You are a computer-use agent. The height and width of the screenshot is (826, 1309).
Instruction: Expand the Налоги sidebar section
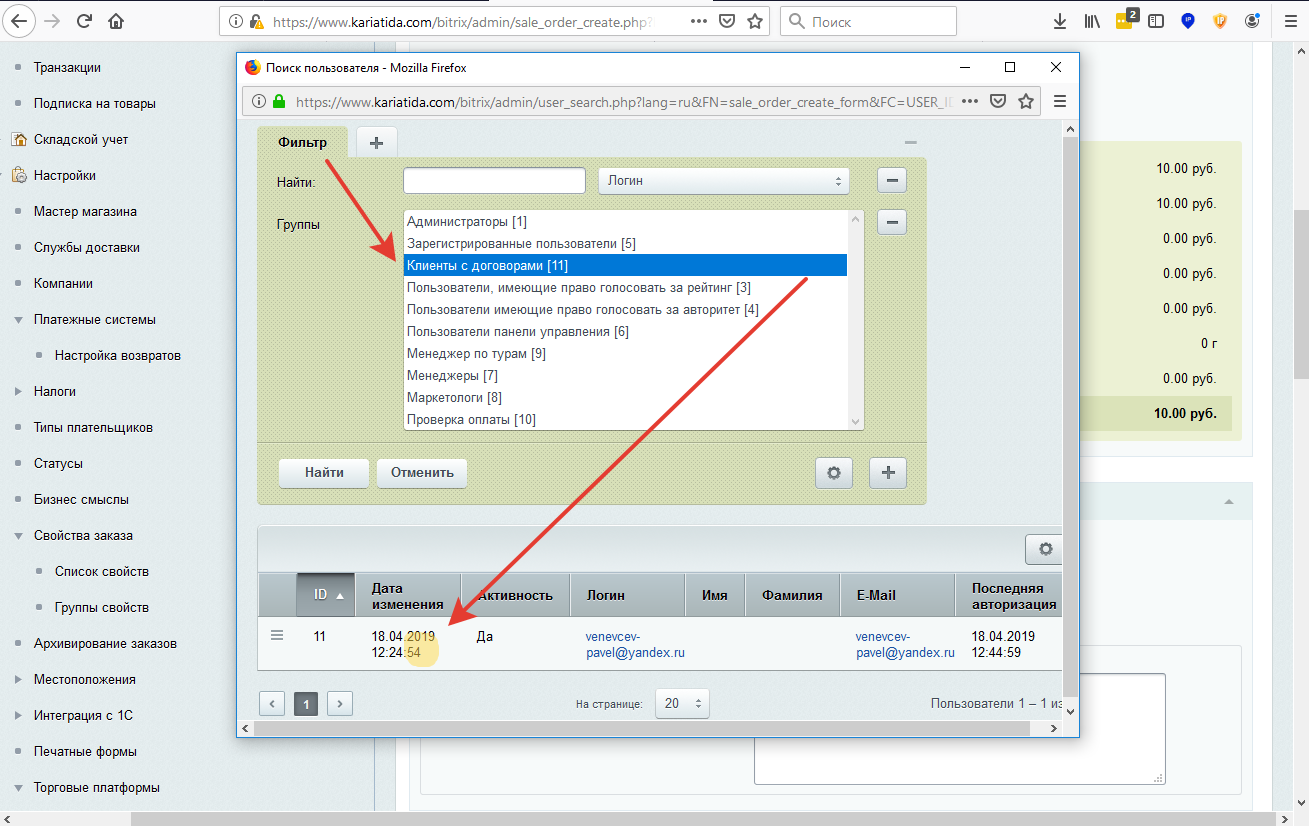[x=19, y=392]
